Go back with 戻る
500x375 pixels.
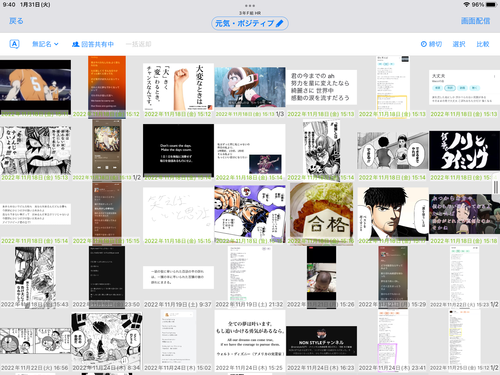point(16,21)
